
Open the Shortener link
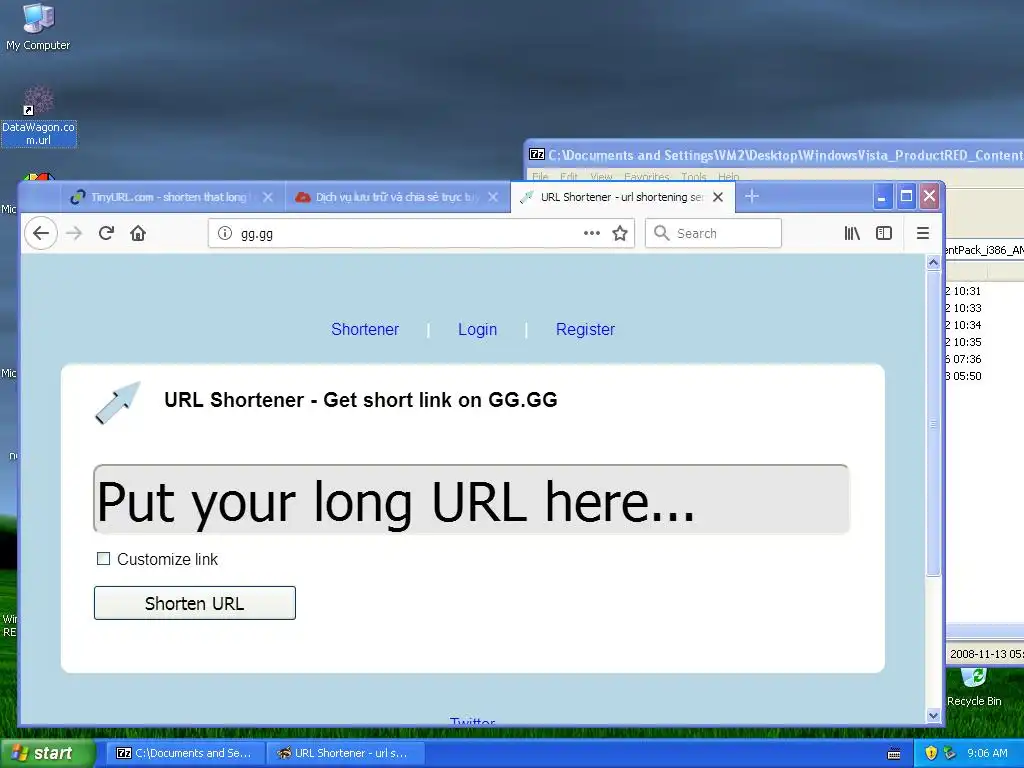(x=364, y=329)
